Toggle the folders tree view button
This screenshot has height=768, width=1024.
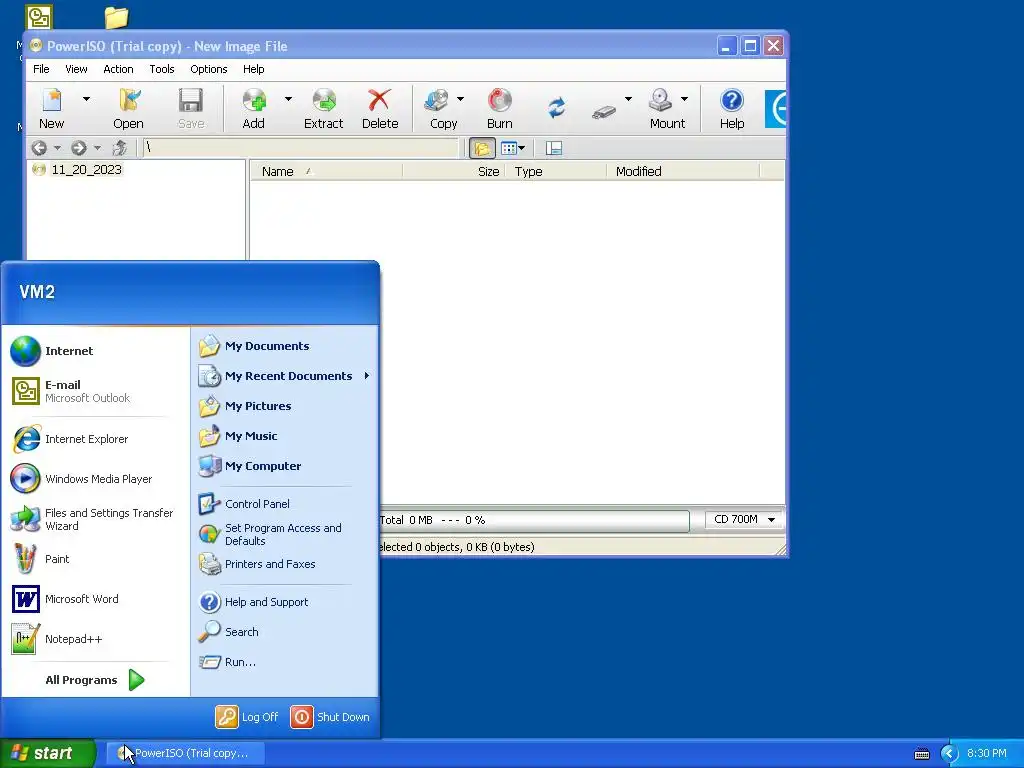(482, 148)
